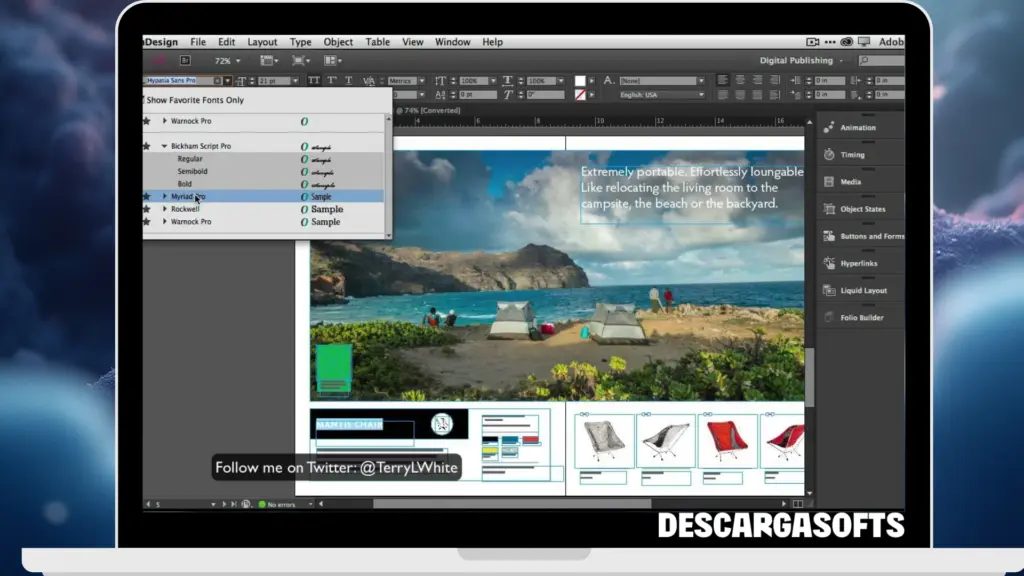Select the Bold style of Bickham Script Pro

click(186, 184)
